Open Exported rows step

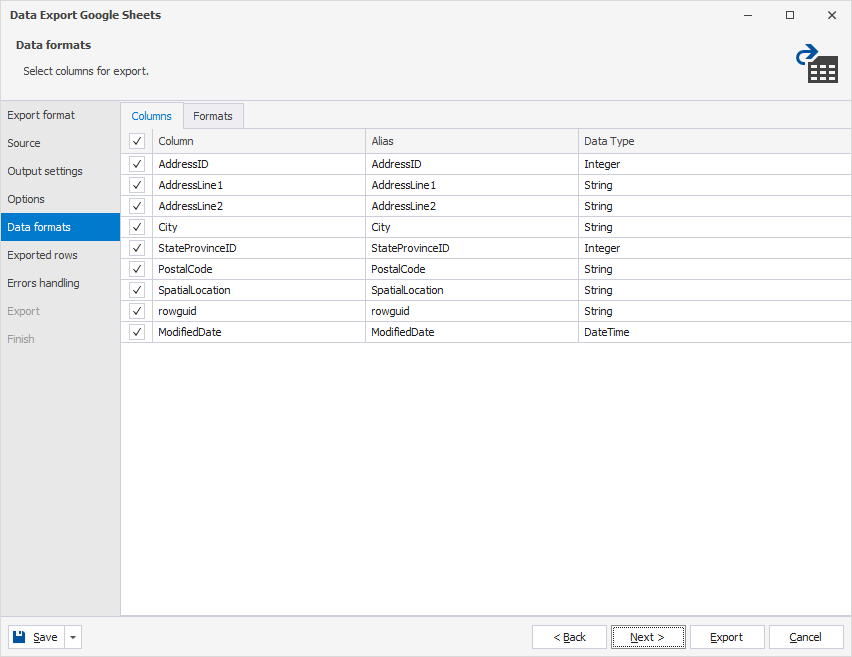point(60,255)
